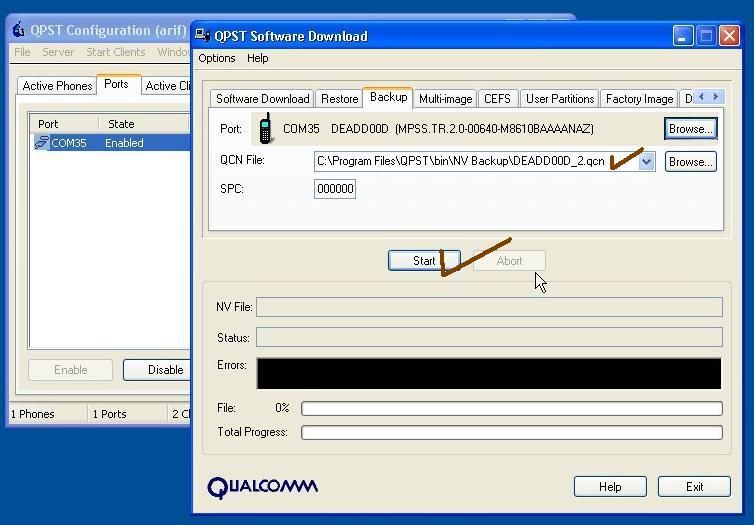The image size is (754, 525).
Task: Switch to the User Partitions tab
Action: [x=560, y=99]
